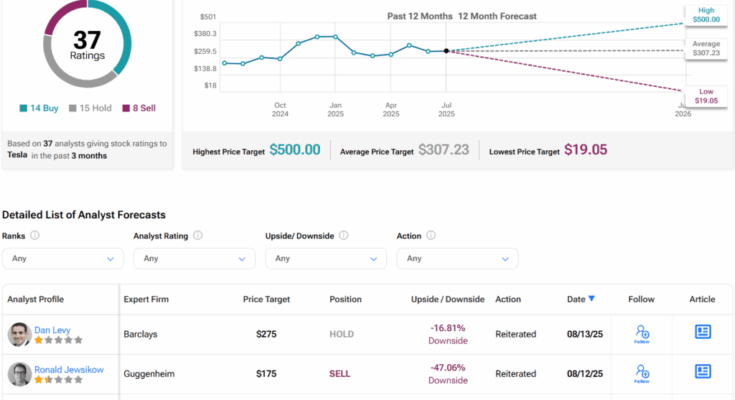735x400 pixels.
Task: Open Dan Levy analyst profile link
Action: coord(52,330)
